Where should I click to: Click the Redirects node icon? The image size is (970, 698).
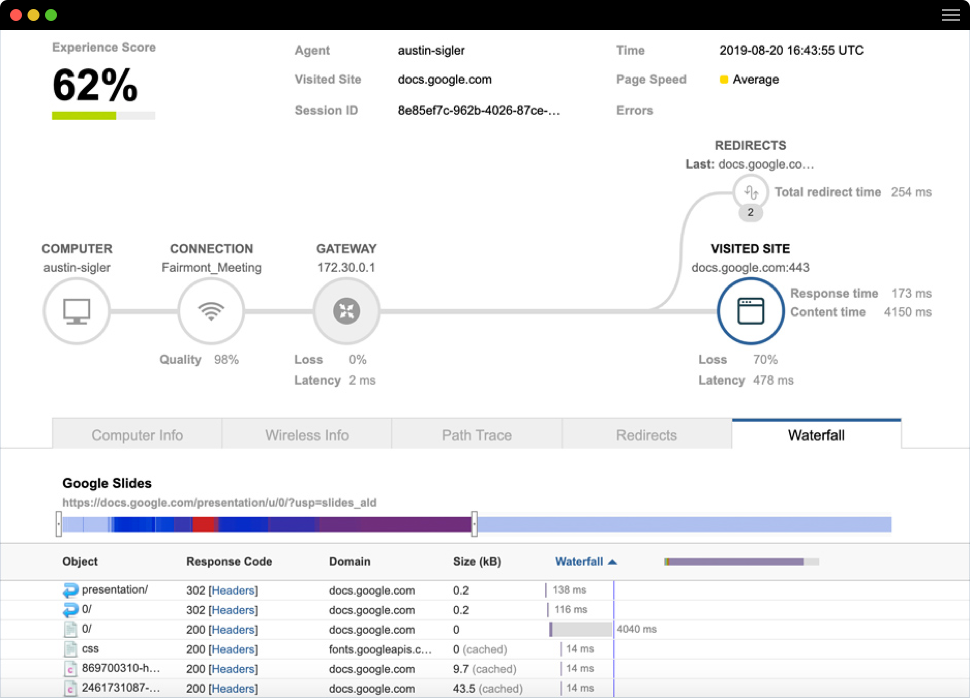751,191
